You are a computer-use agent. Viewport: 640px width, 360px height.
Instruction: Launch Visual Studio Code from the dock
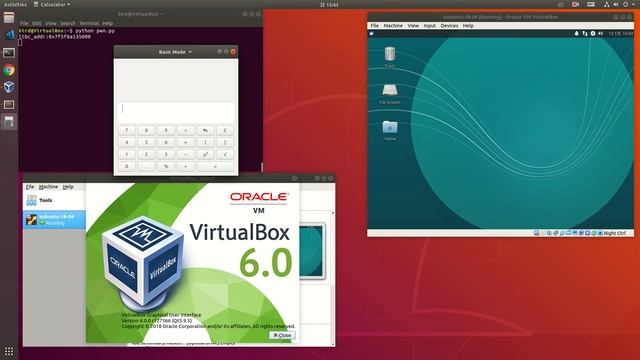pos(9,35)
